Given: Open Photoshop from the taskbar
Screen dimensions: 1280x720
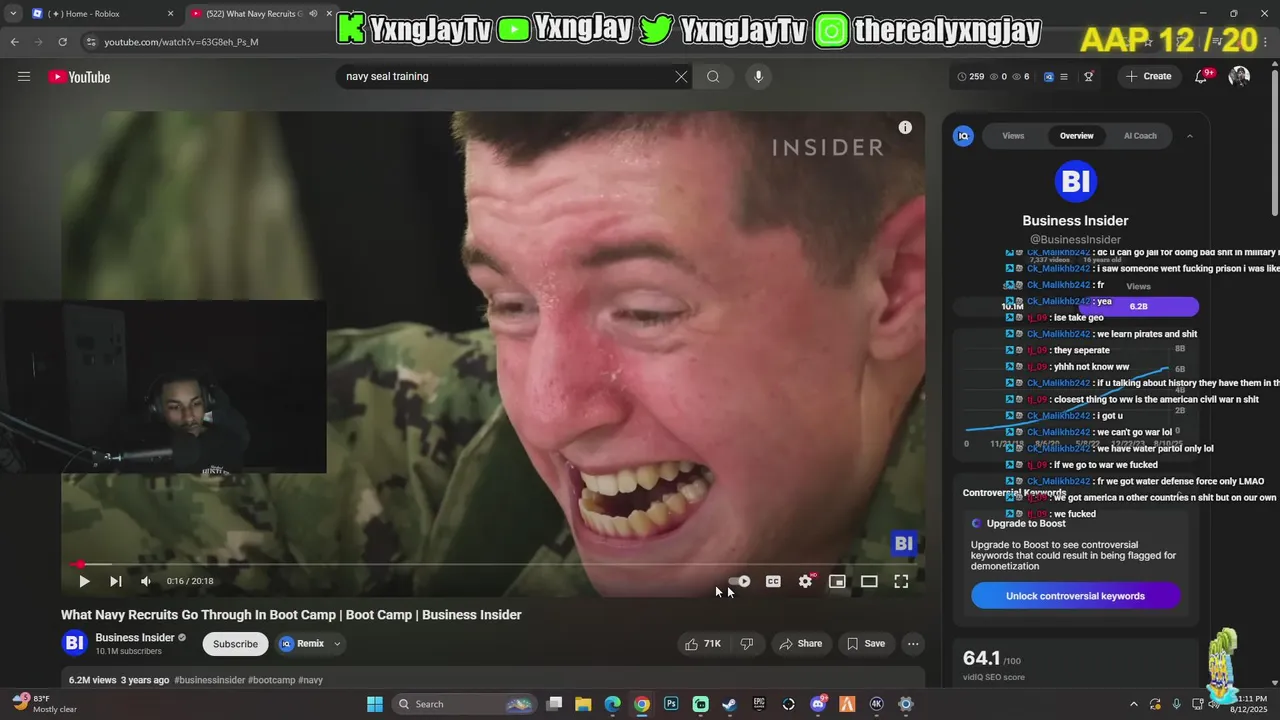Looking at the screenshot, I should 671,704.
